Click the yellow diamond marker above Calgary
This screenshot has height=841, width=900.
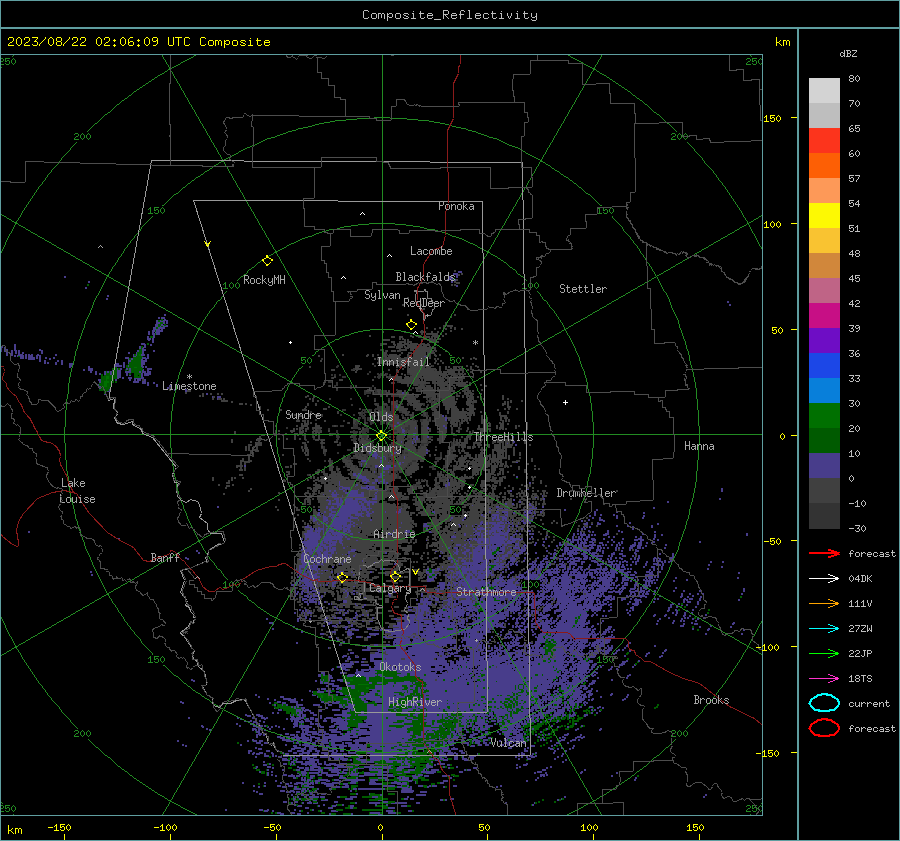coord(395,576)
